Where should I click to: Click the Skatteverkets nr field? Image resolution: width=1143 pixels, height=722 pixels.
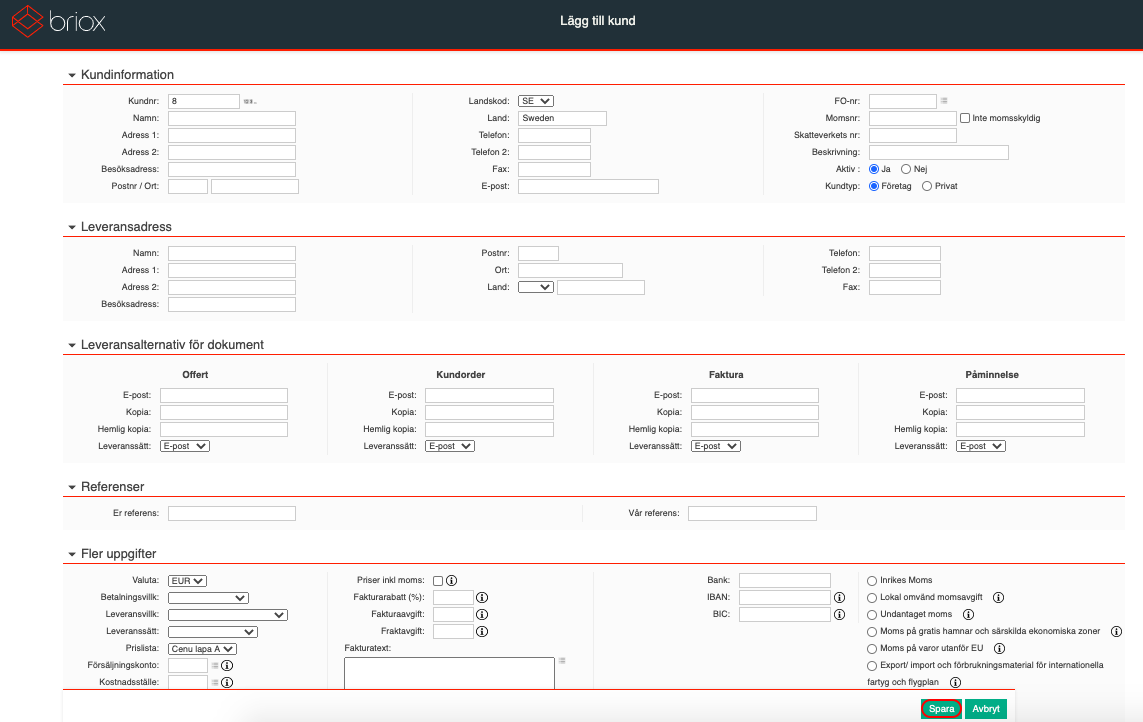(913, 135)
